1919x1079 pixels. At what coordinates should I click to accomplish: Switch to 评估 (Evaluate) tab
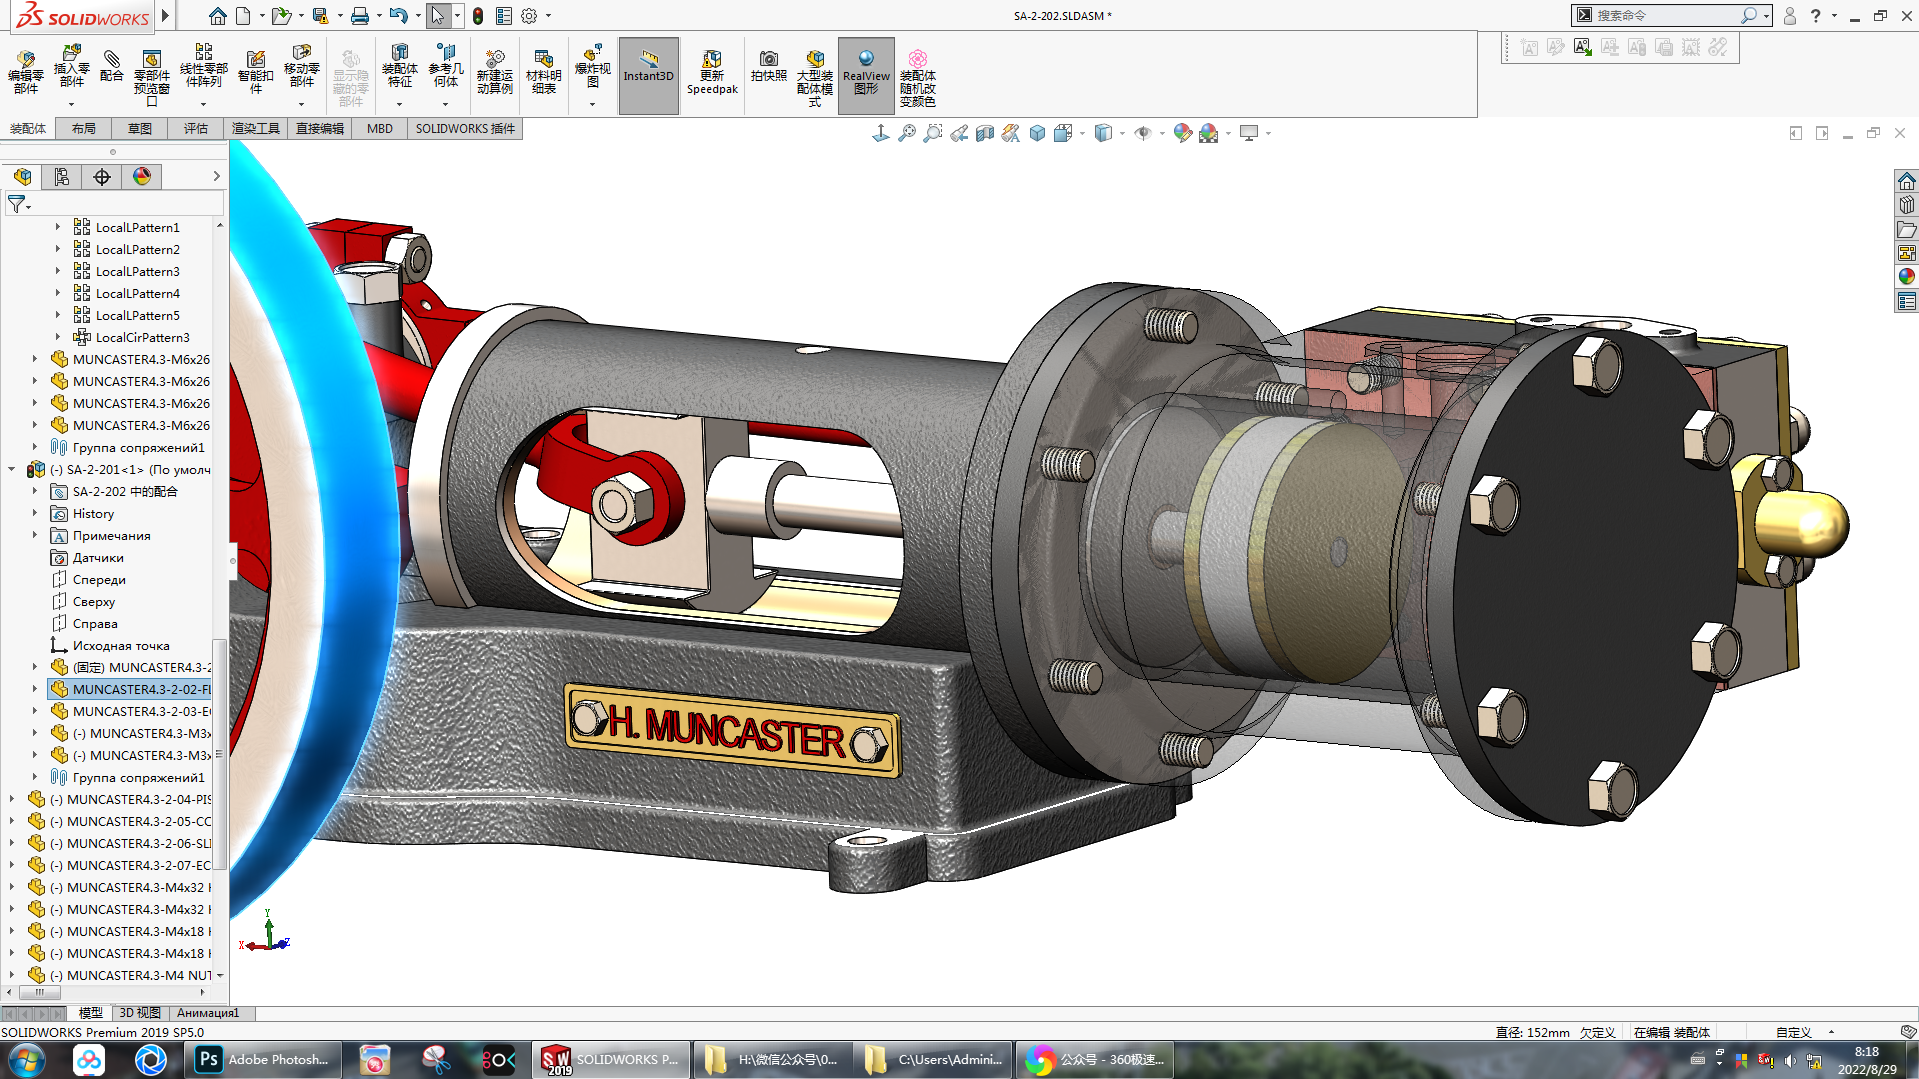[196, 129]
